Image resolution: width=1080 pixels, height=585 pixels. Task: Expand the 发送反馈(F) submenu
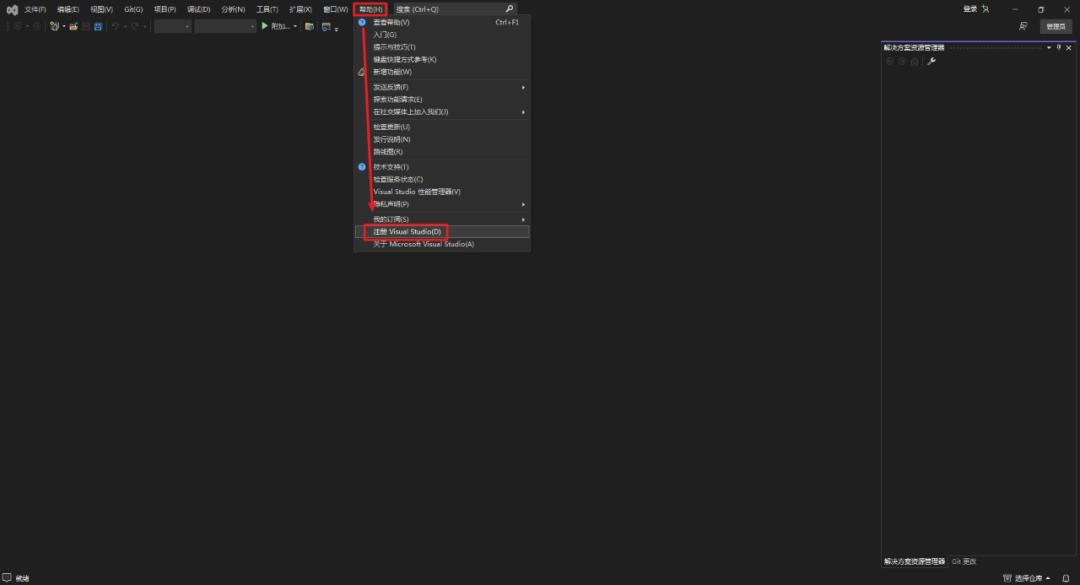click(523, 88)
